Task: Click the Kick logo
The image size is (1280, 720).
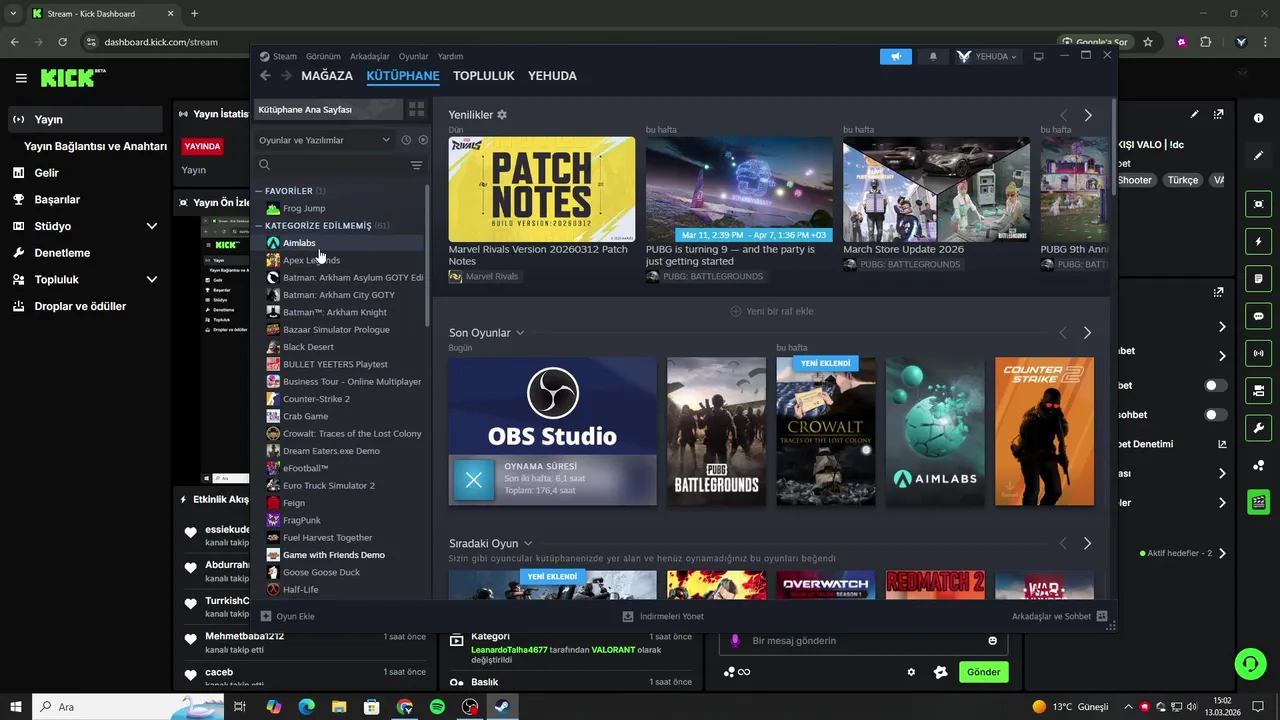Action: pyautogui.click(x=72, y=77)
